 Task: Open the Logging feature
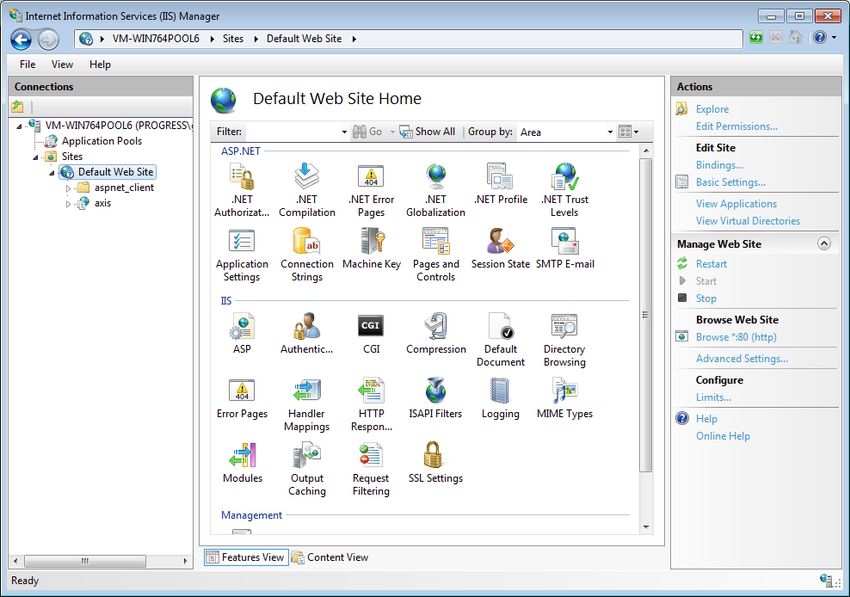click(x=500, y=399)
